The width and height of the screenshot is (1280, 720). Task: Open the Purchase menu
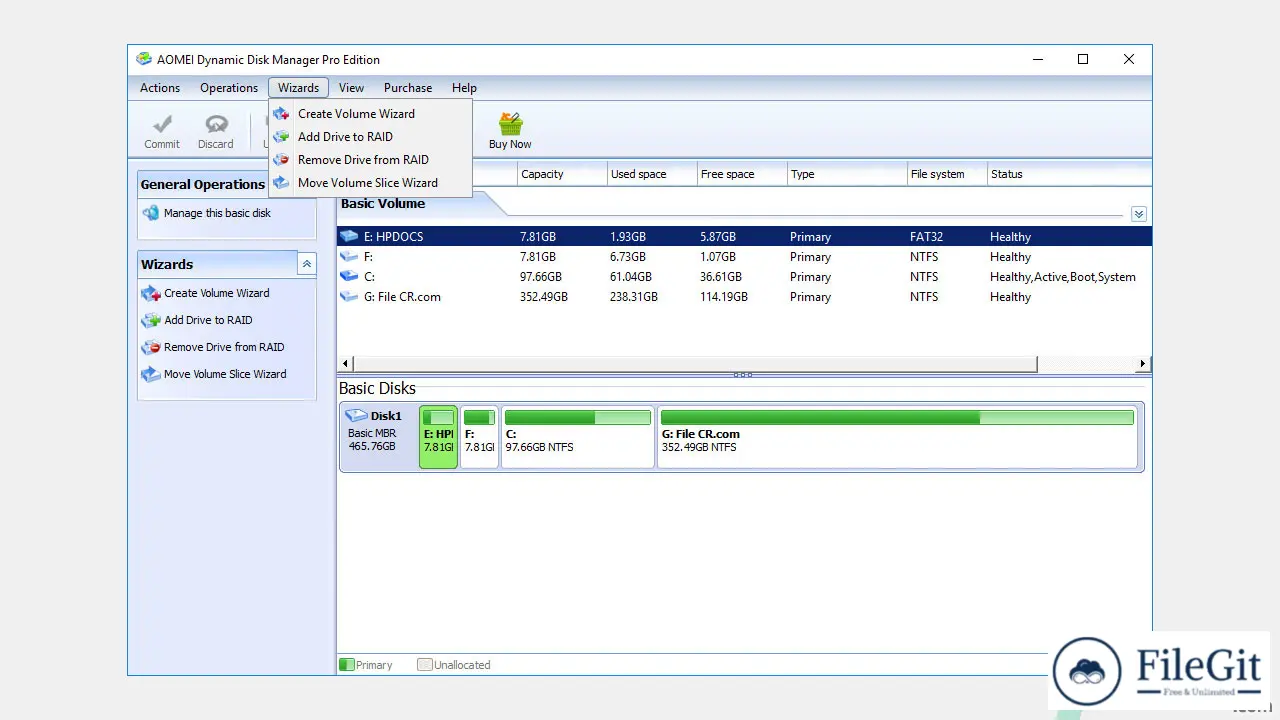408,88
